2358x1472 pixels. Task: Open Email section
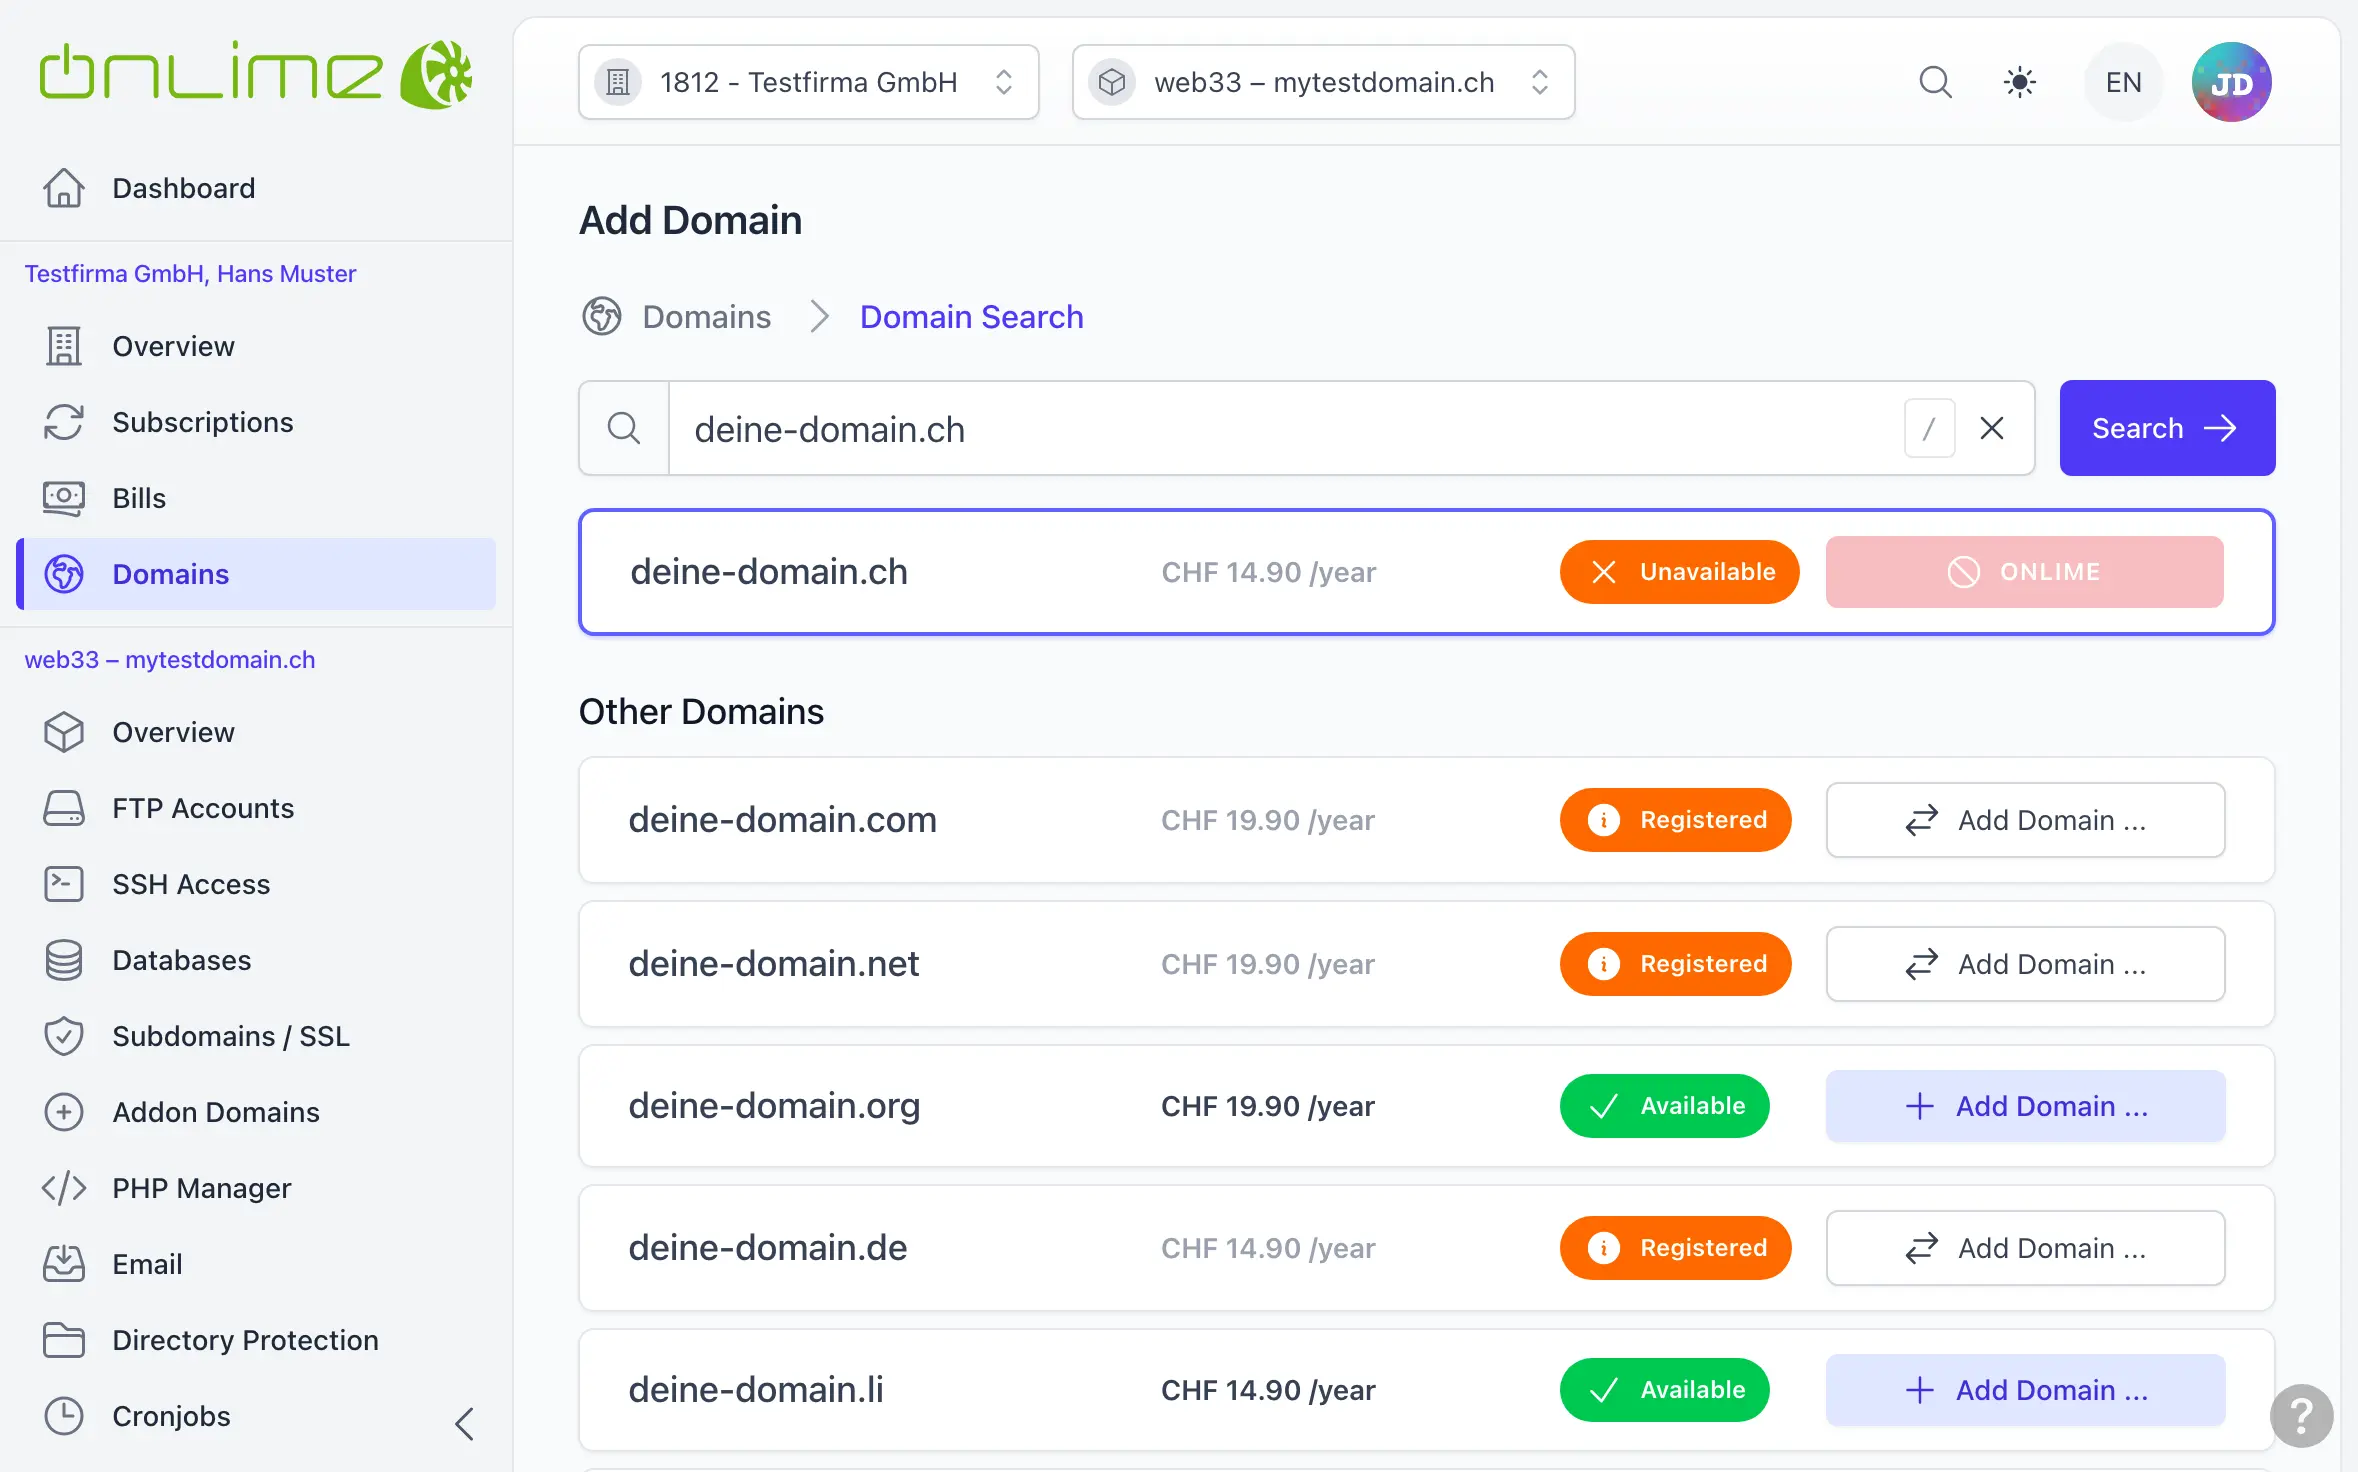256,1264
